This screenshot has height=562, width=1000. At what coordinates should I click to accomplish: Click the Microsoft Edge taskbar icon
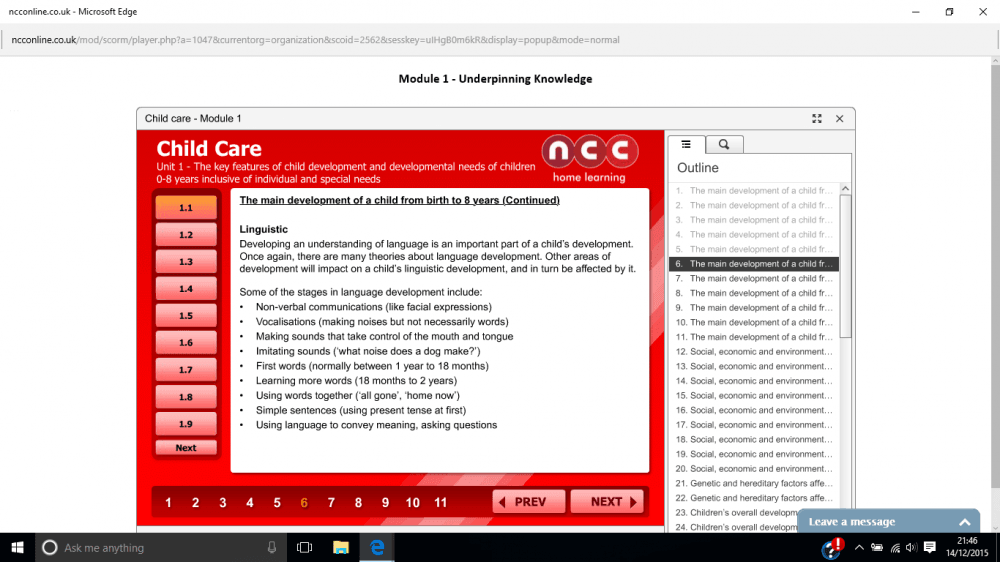[x=377, y=548]
